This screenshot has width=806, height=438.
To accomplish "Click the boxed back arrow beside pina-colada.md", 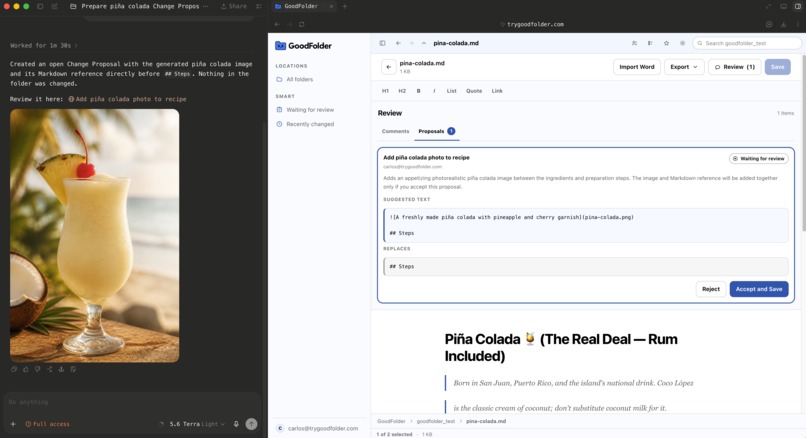I will click(x=389, y=67).
